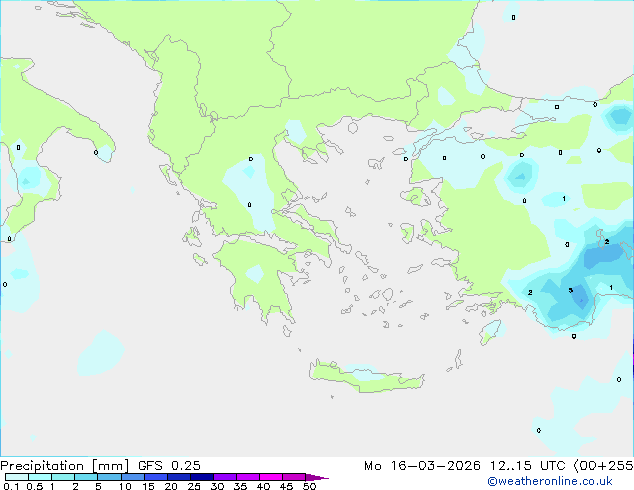
Task: Click the '10' legend scale label
Action: tap(125, 486)
